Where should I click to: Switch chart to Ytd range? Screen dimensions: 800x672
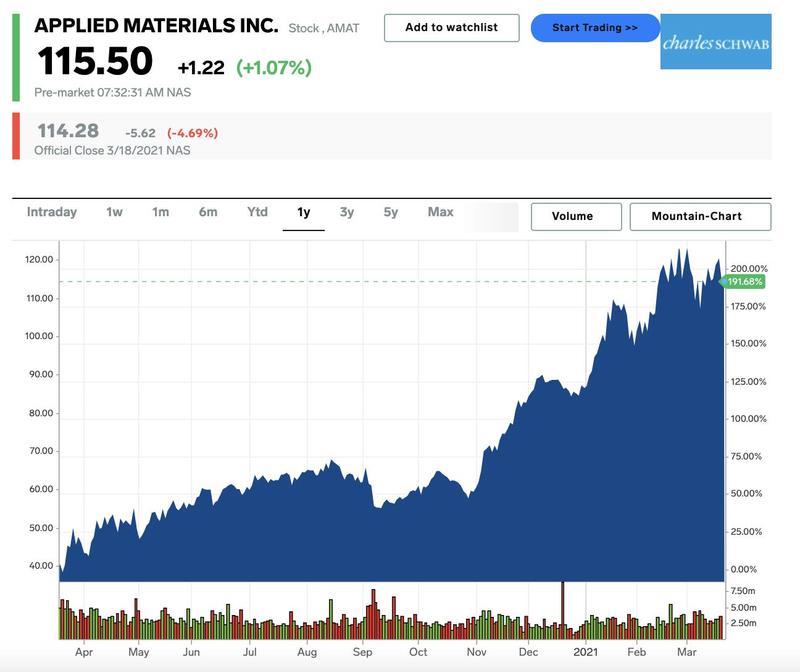(x=257, y=212)
